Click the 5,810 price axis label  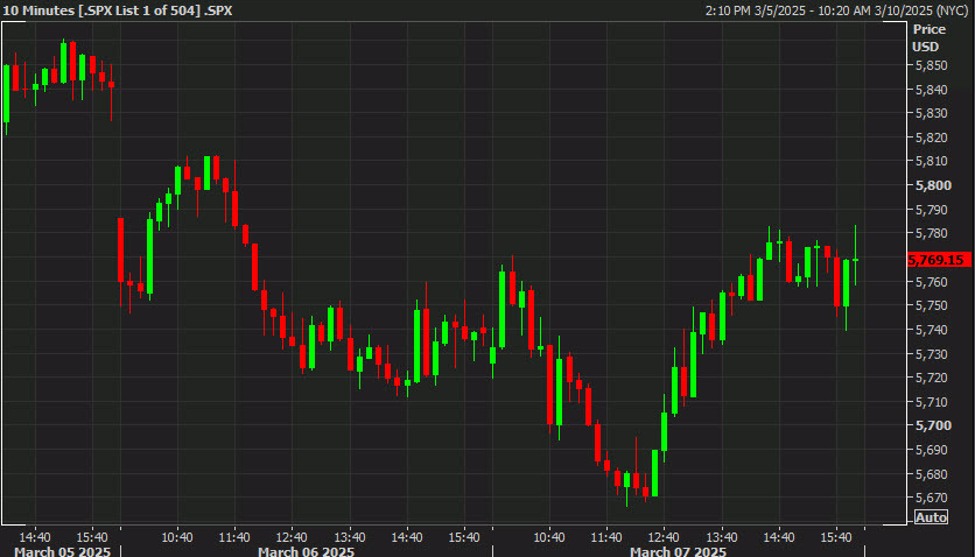(931, 161)
